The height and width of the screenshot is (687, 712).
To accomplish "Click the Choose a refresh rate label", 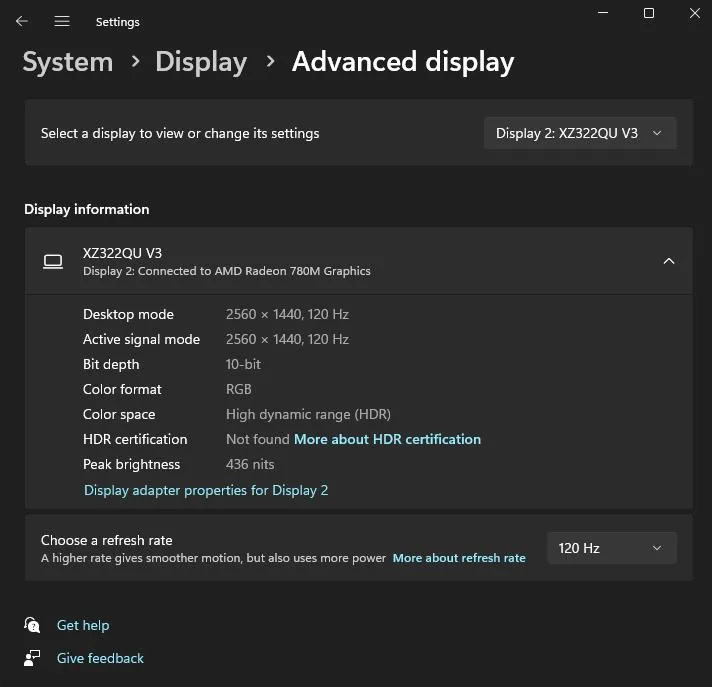I will coord(107,540).
